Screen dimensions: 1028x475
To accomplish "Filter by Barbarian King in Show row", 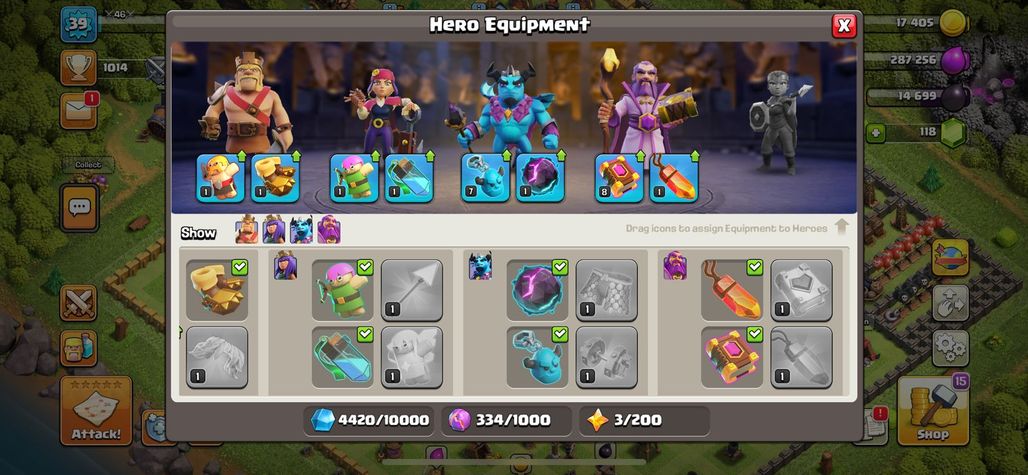I will coord(247,230).
